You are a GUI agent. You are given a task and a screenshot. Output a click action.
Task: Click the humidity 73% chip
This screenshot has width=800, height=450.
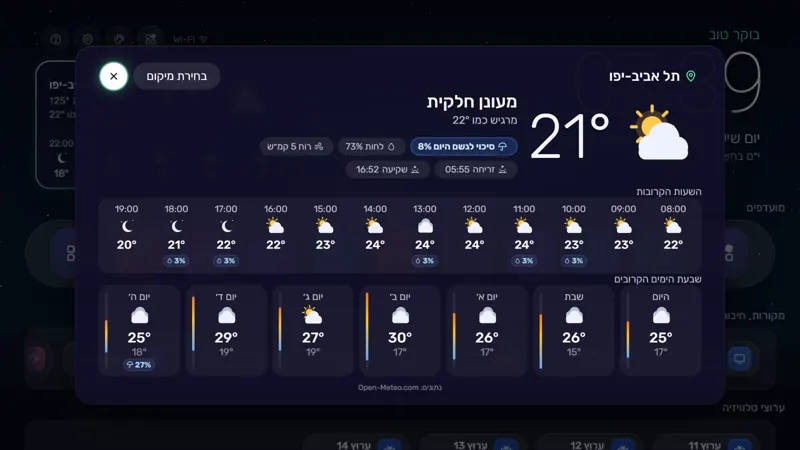click(370, 146)
